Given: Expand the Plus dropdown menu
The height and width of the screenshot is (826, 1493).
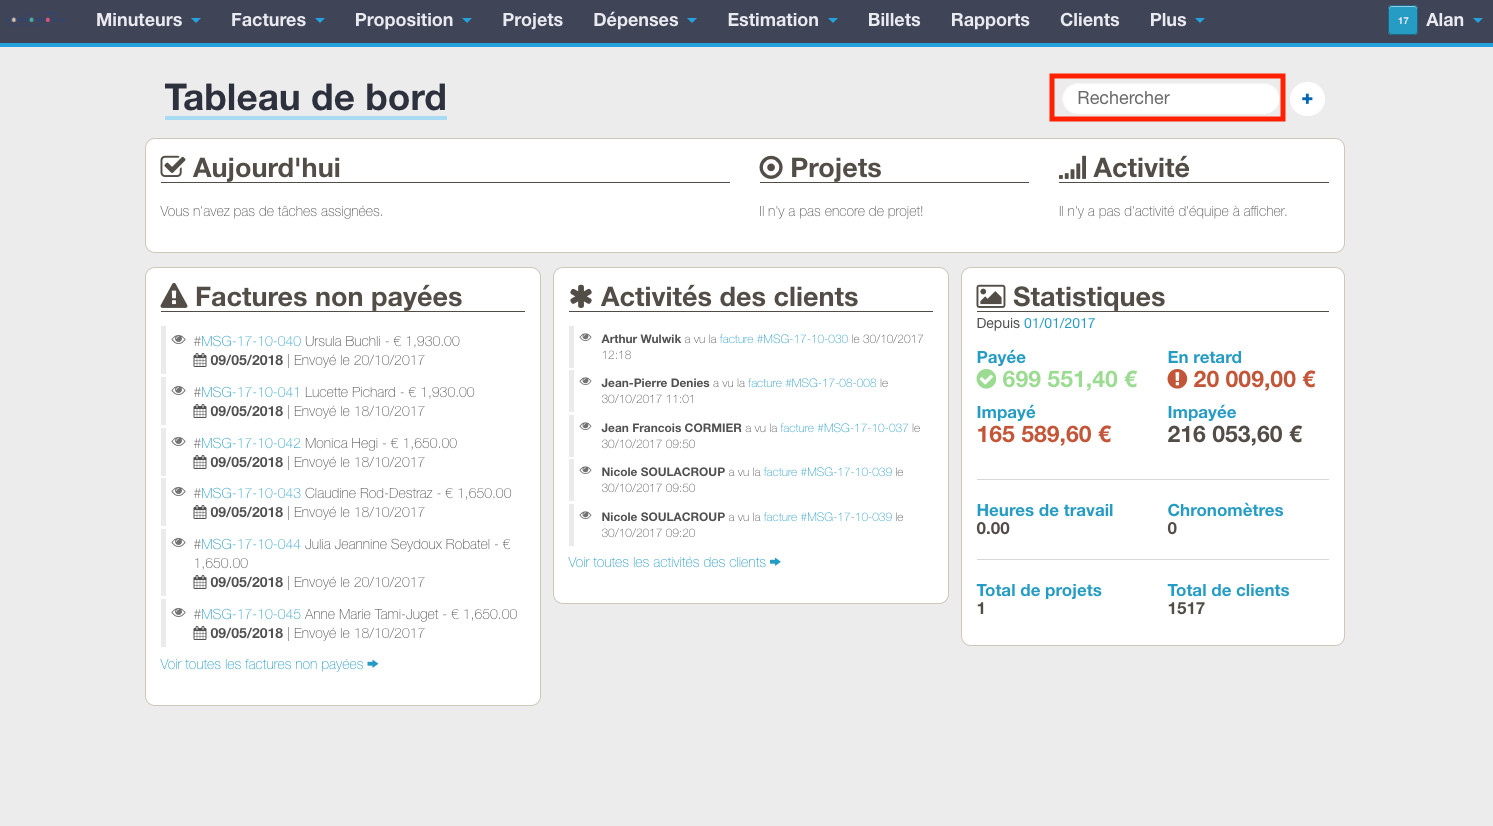Looking at the screenshot, I should click(1177, 20).
